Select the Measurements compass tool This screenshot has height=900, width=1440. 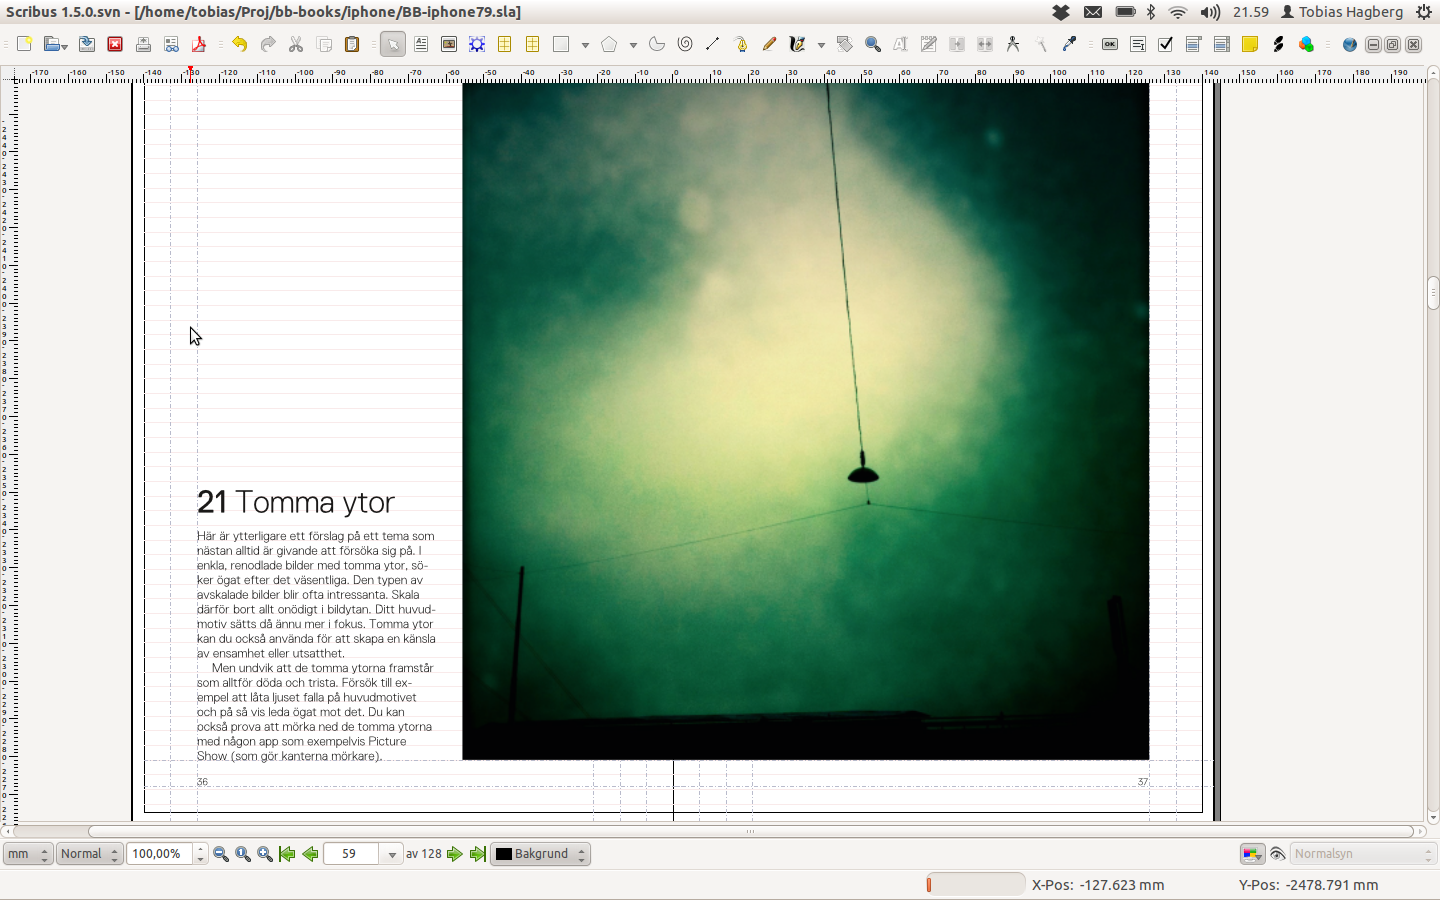point(1013,44)
